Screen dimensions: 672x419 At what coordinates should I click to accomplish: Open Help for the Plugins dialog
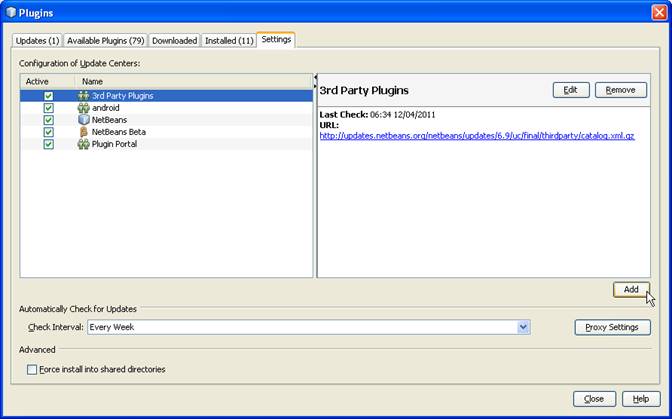coord(641,399)
